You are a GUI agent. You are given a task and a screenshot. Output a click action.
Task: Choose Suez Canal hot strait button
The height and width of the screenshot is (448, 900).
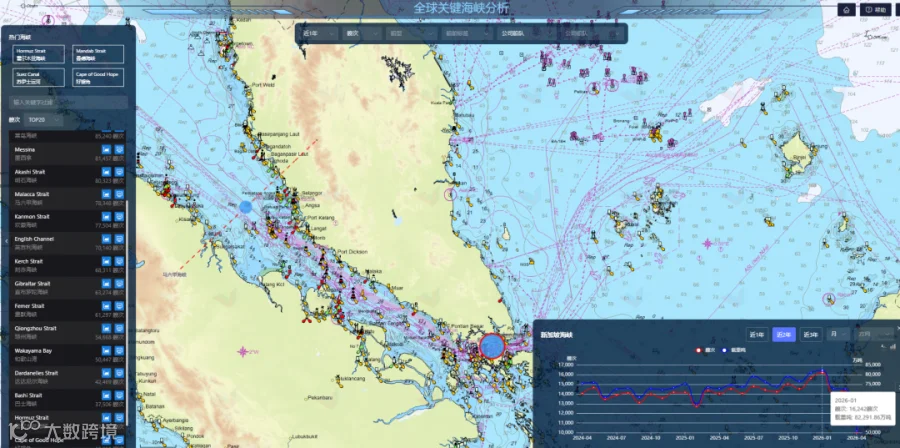coord(40,77)
